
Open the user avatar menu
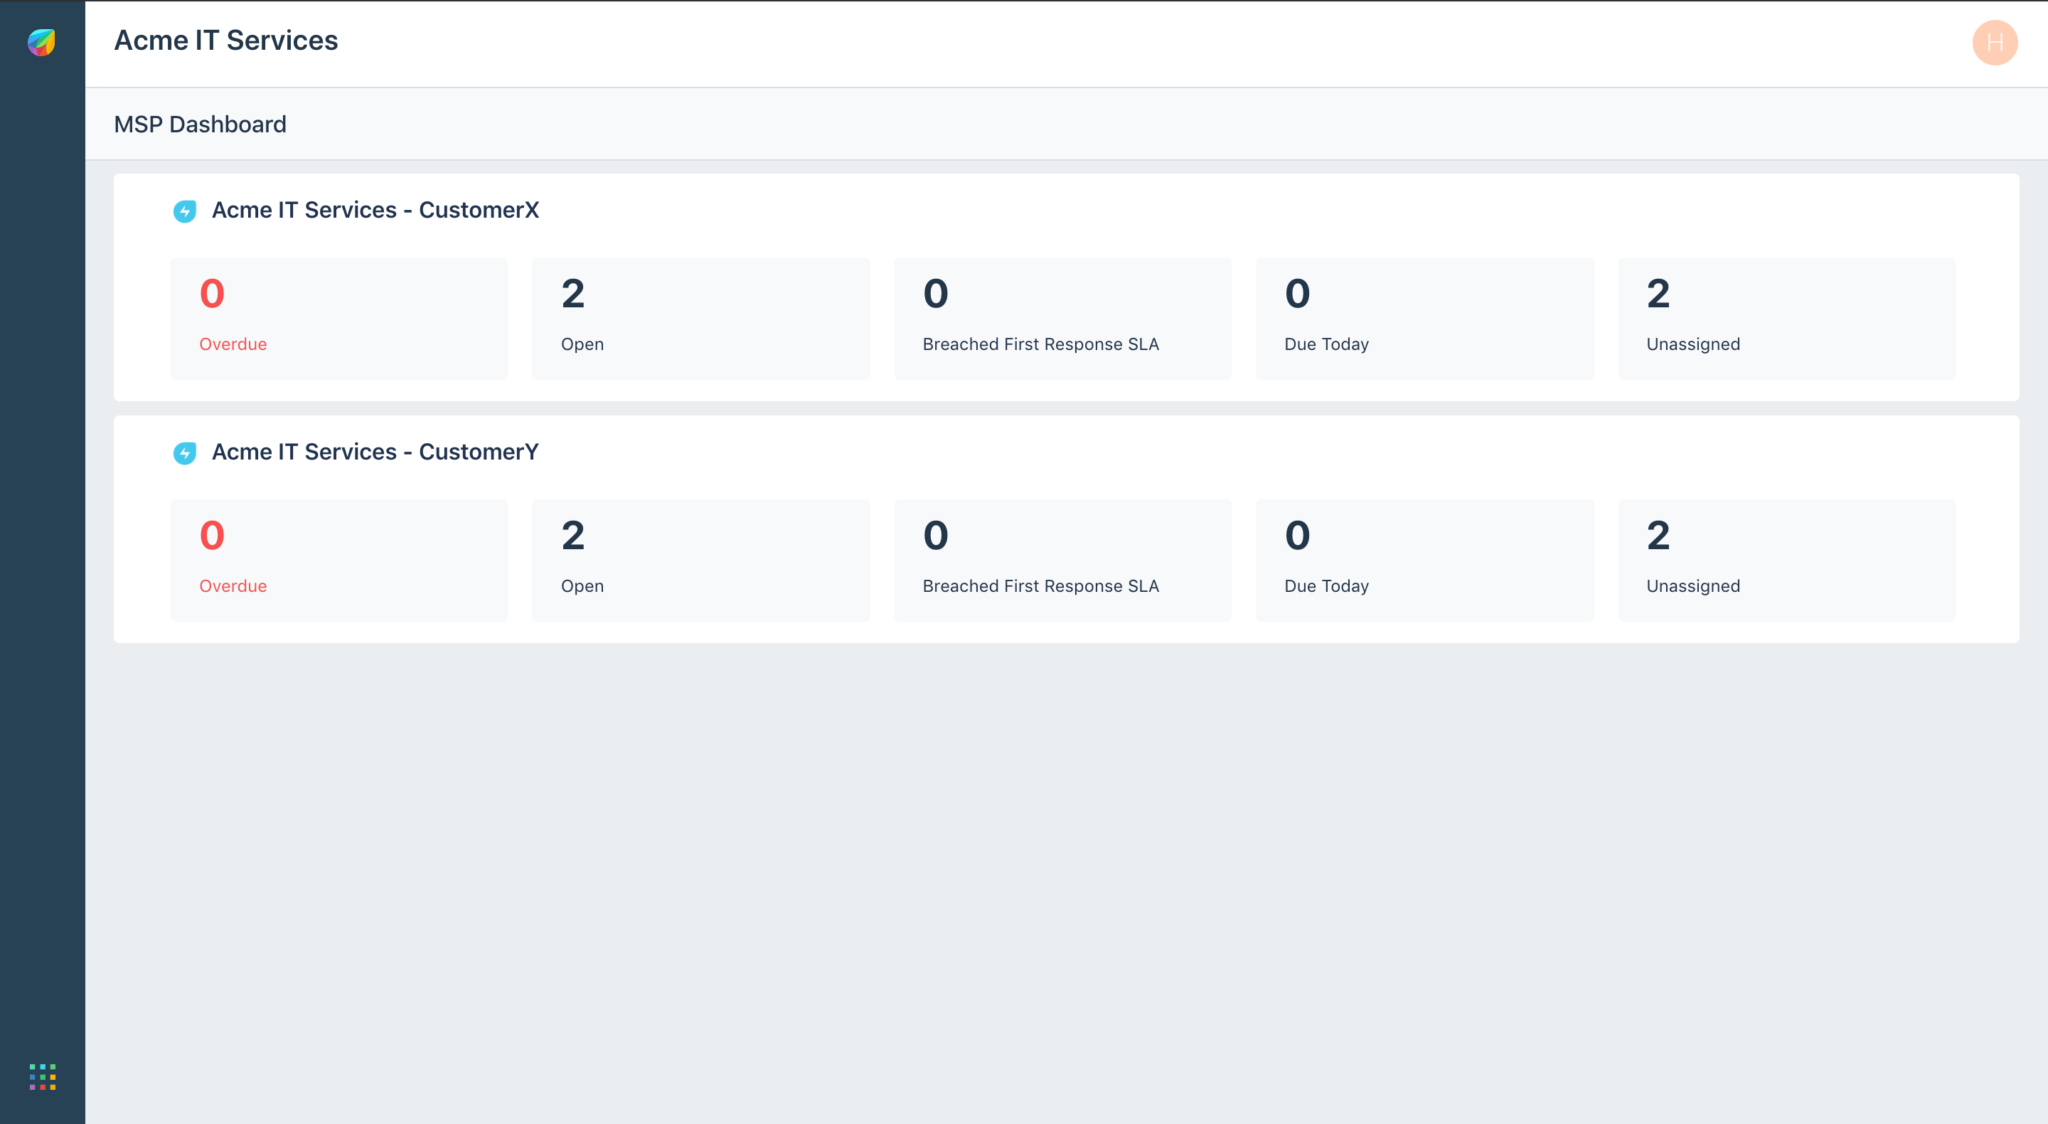pos(1995,42)
